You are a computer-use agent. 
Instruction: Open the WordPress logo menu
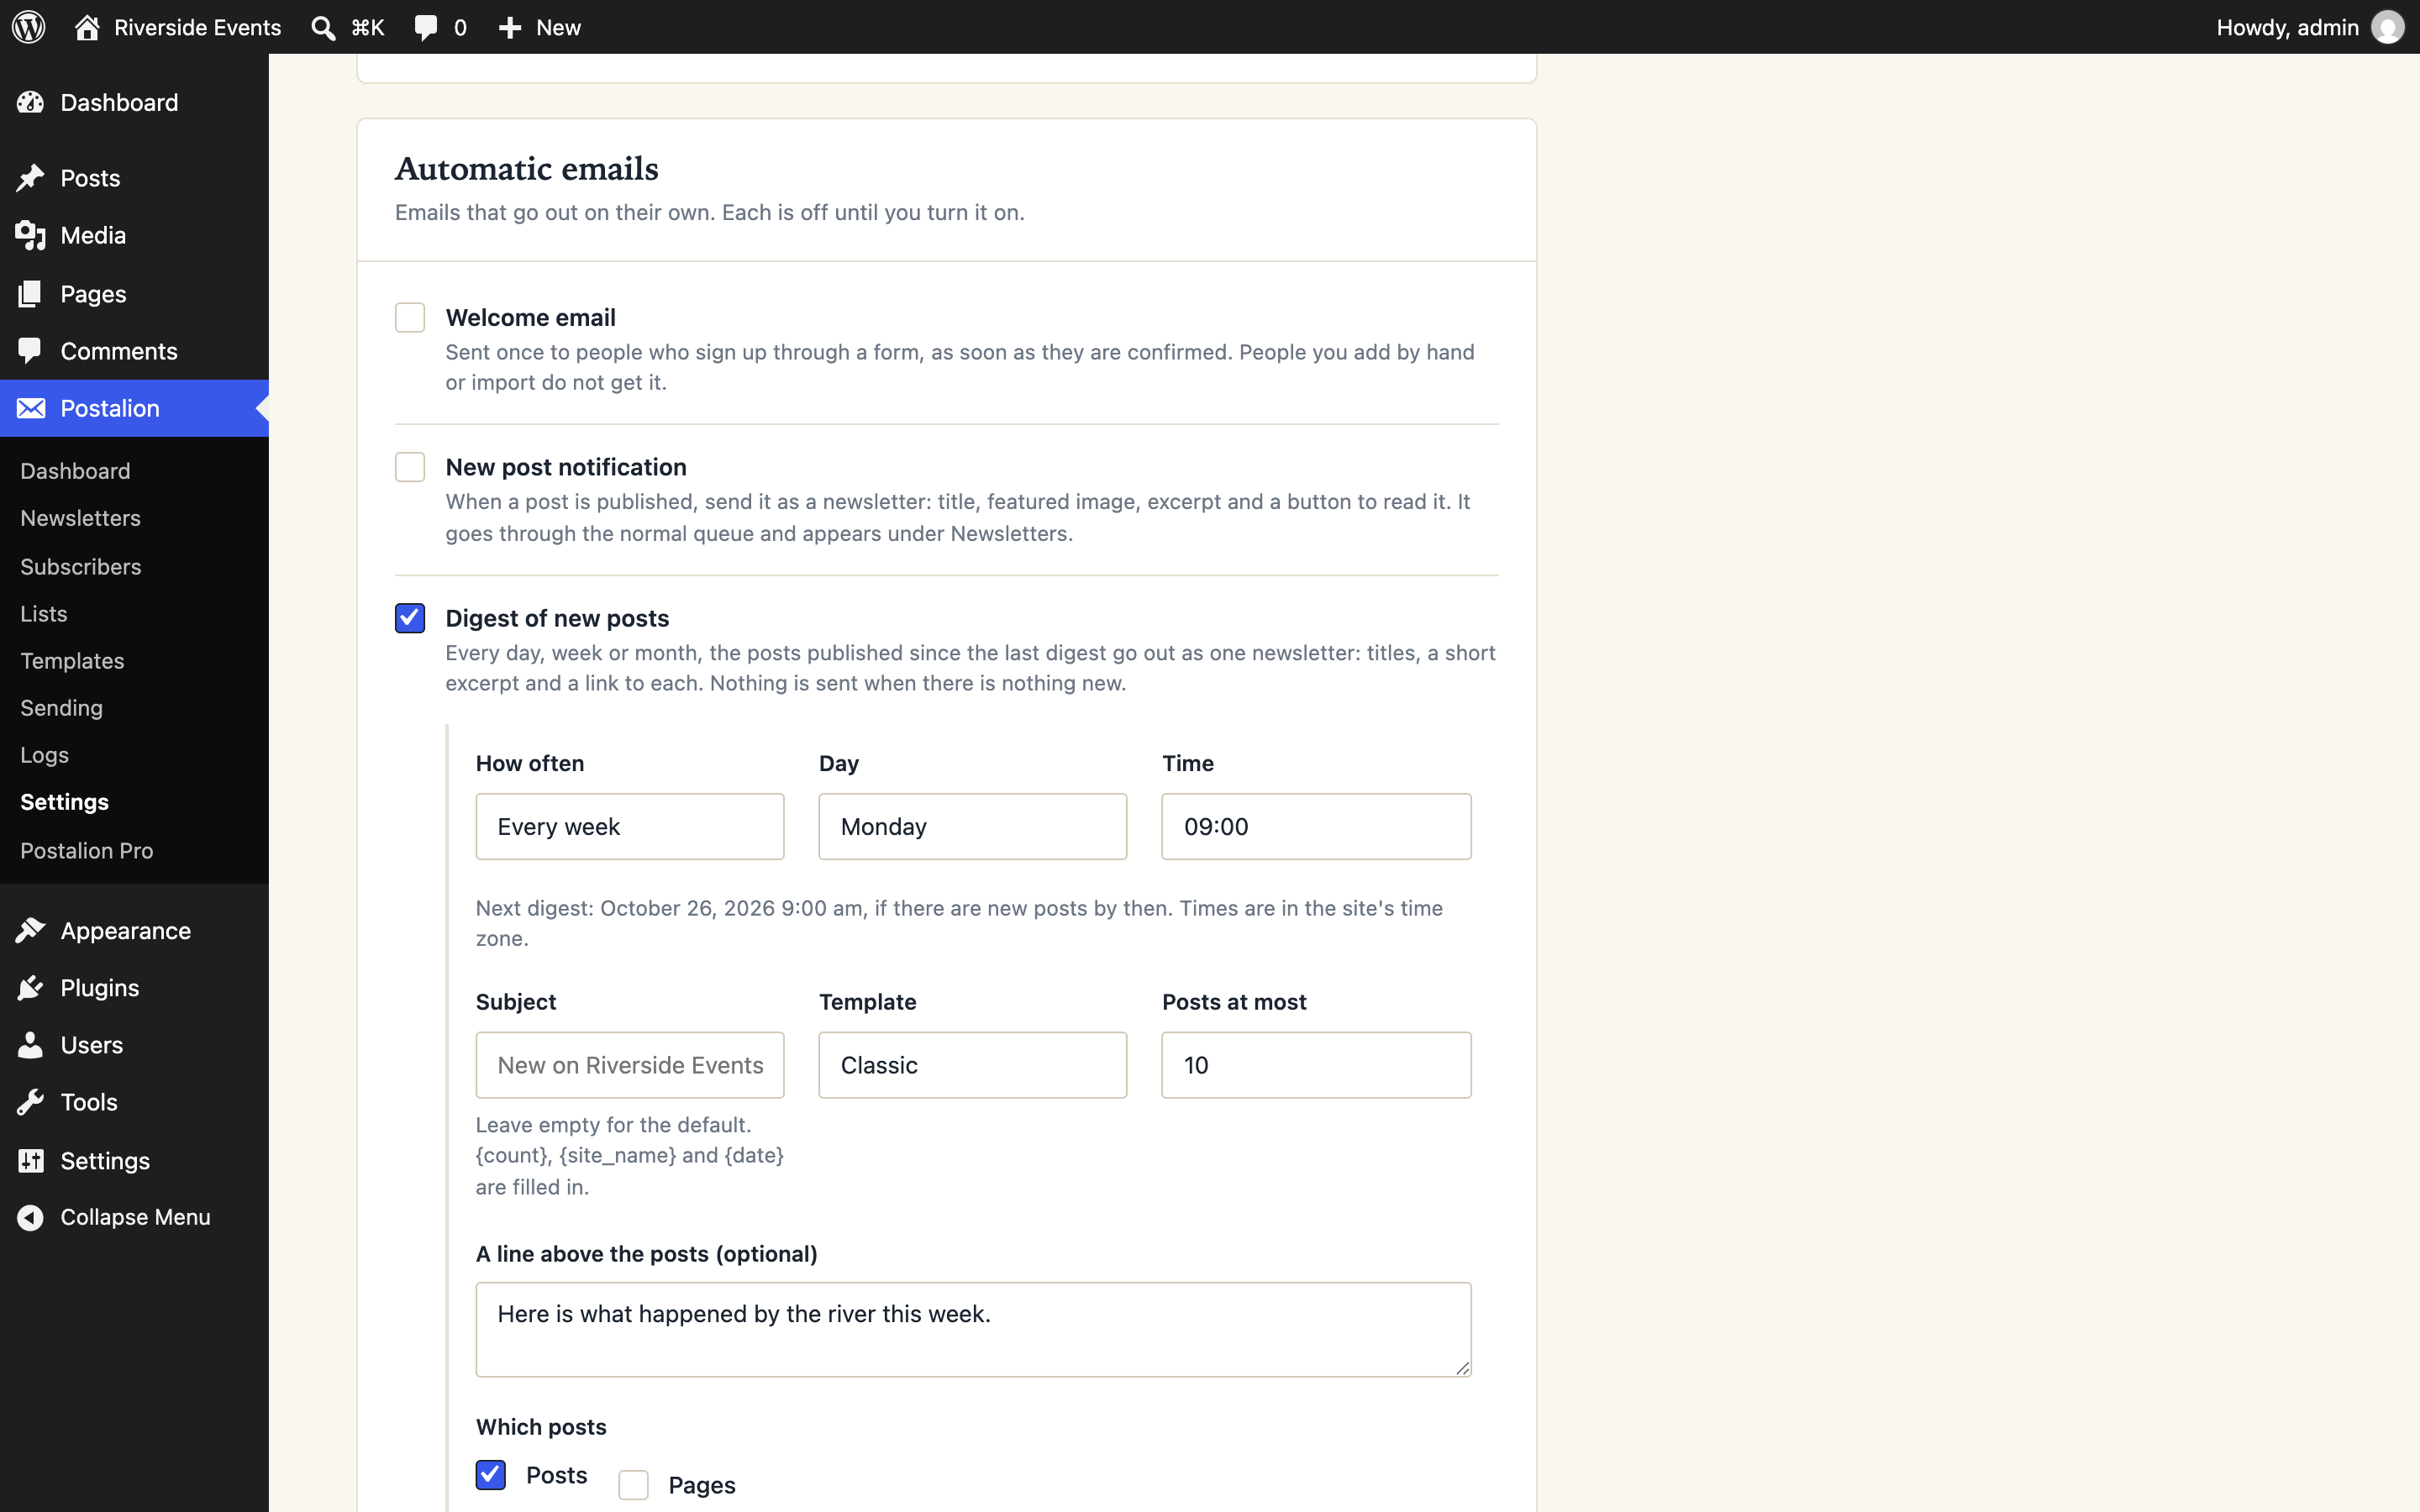pyautogui.click(x=29, y=27)
